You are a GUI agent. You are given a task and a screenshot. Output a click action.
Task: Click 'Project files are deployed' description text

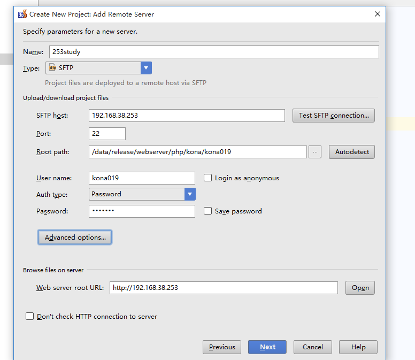(x=126, y=83)
